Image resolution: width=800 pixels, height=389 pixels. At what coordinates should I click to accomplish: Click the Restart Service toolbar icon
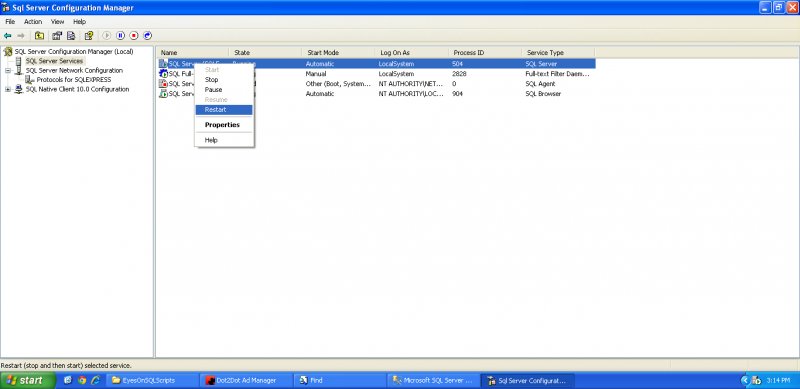coord(147,36)
